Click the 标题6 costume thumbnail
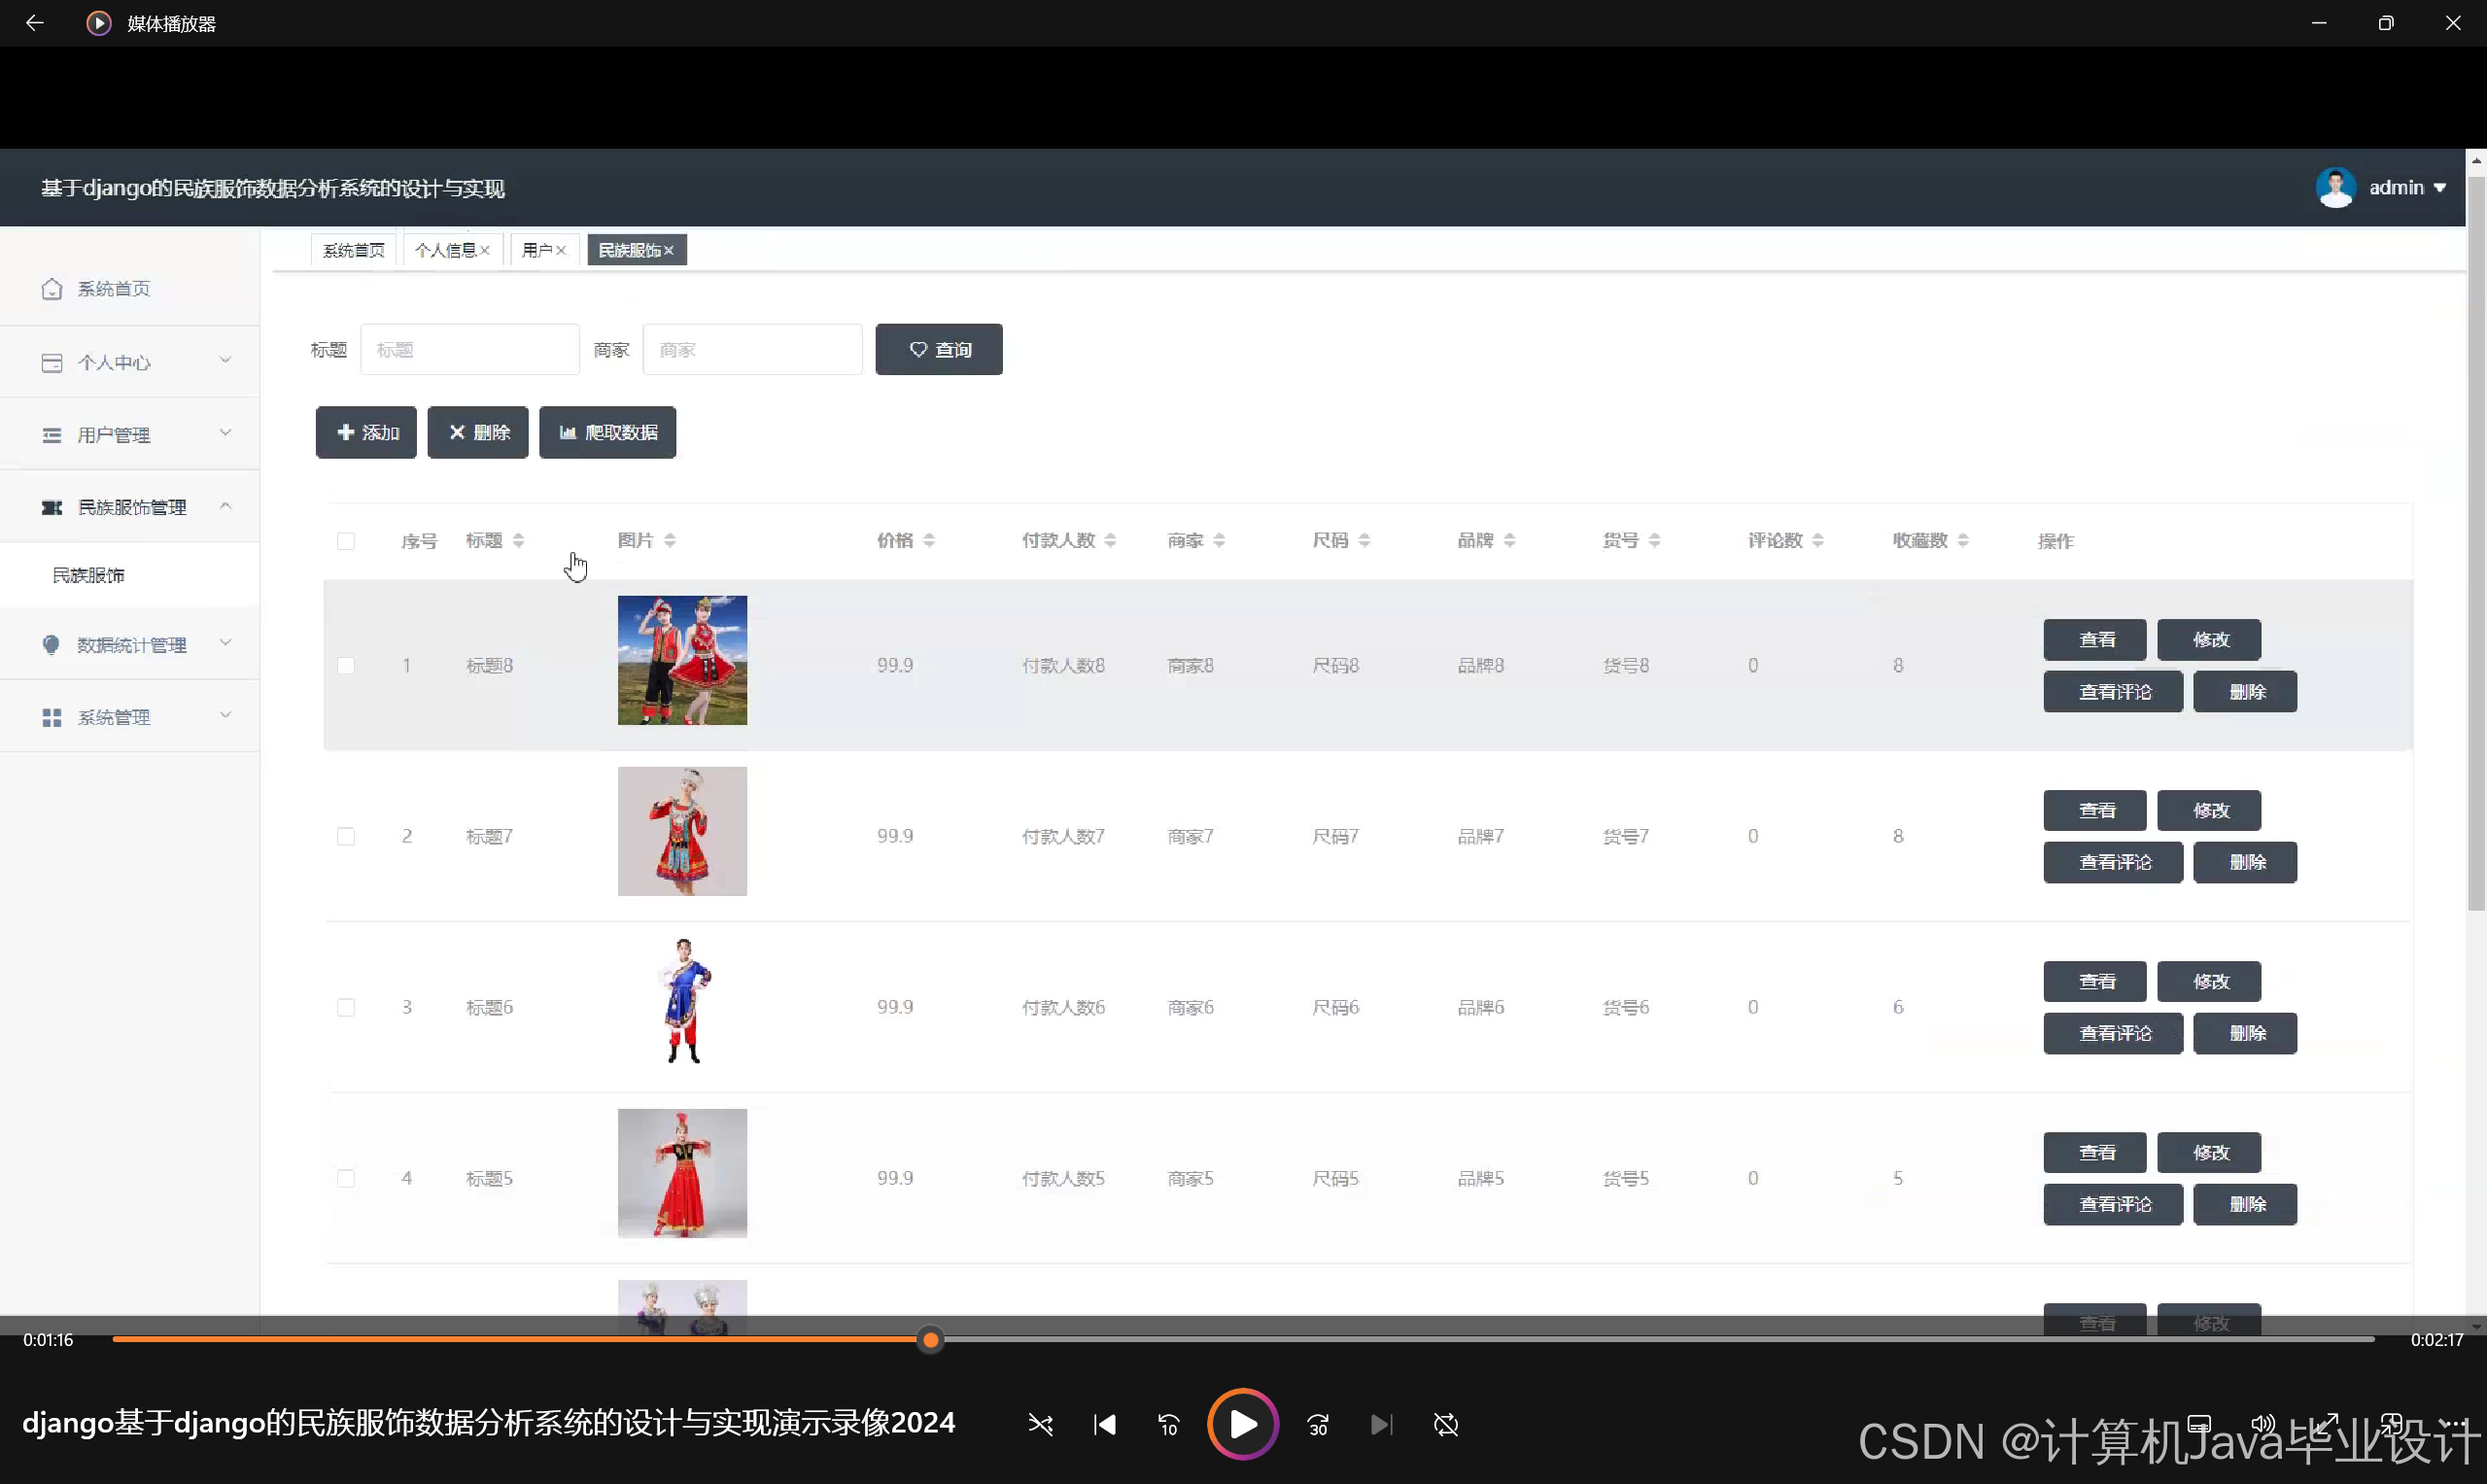 (682, 1002)
